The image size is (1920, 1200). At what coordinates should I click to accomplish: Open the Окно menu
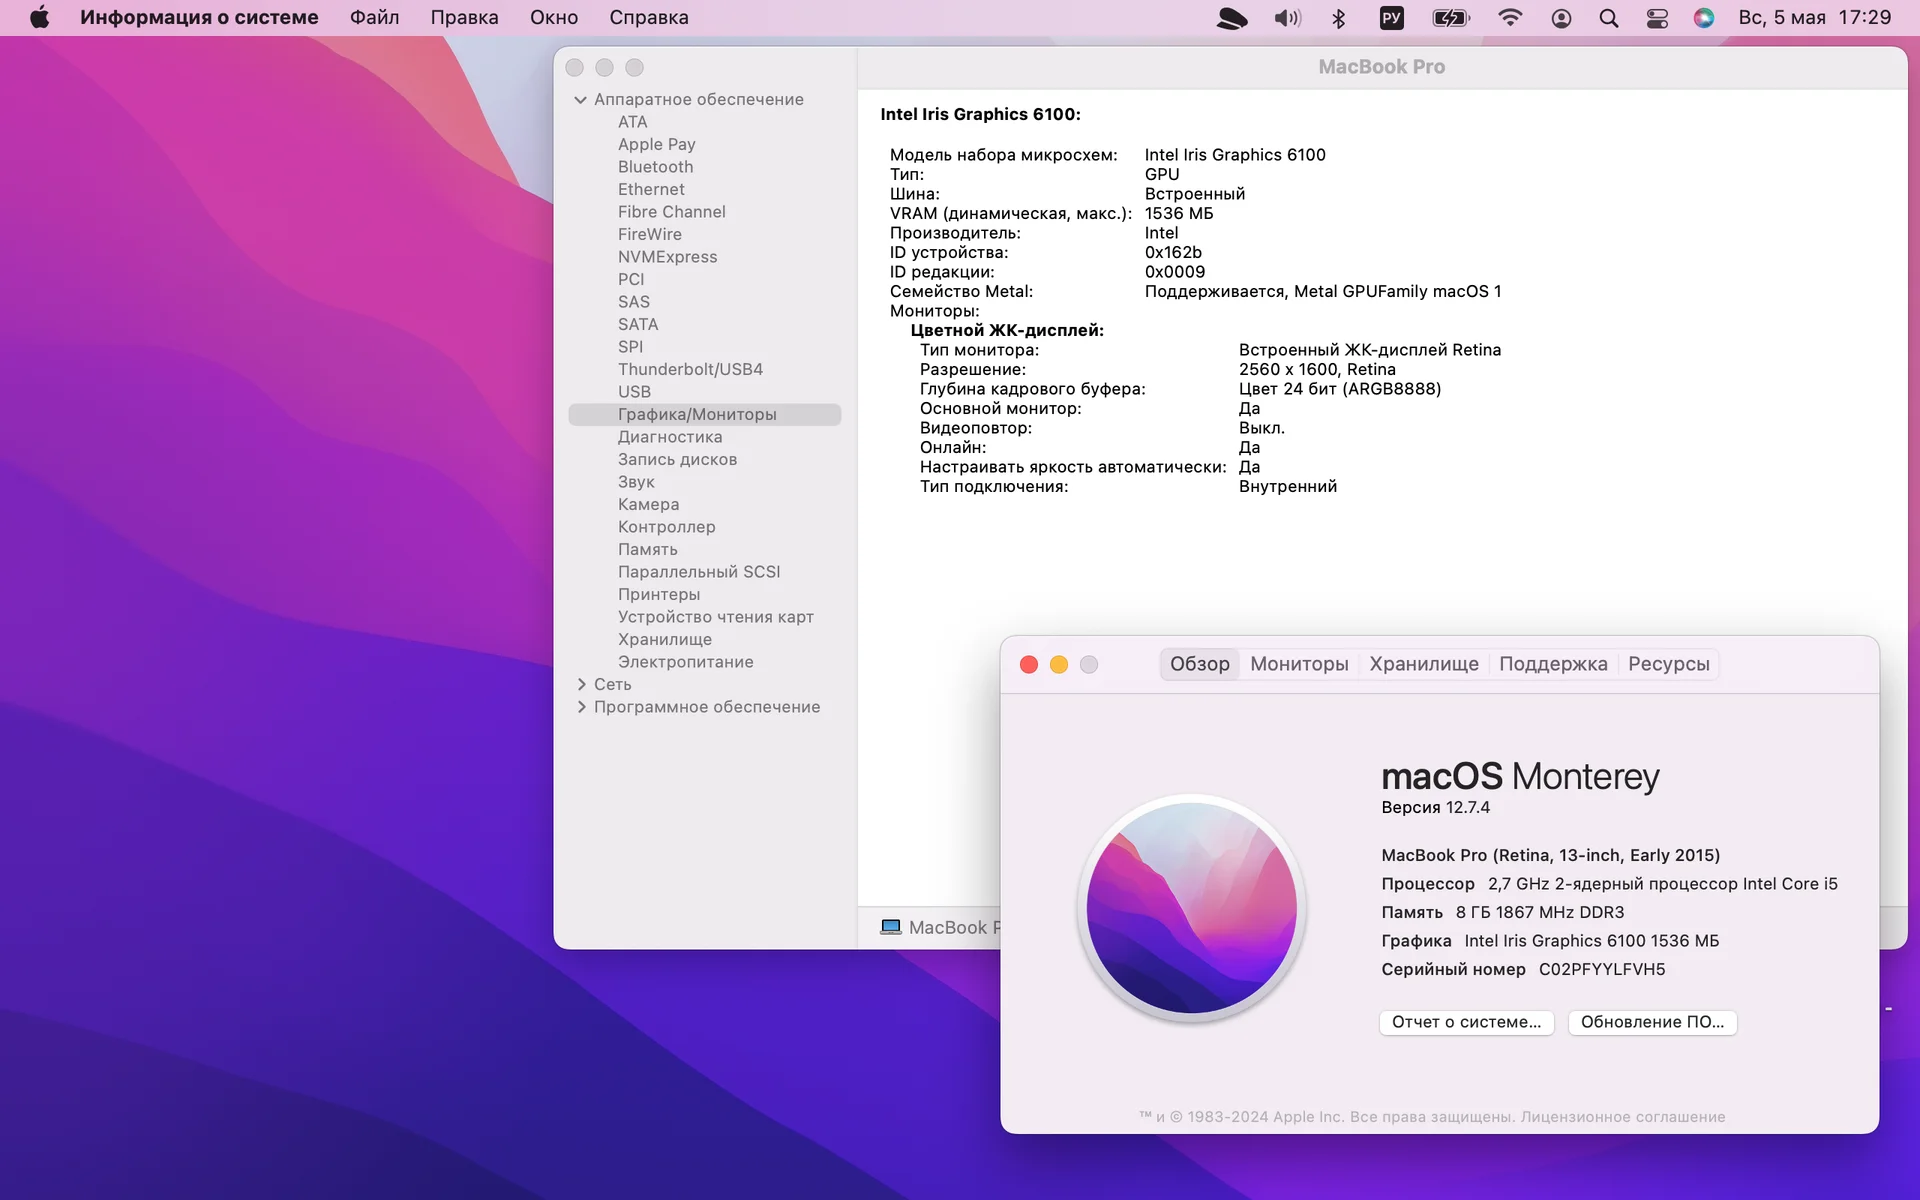[553, 17]
